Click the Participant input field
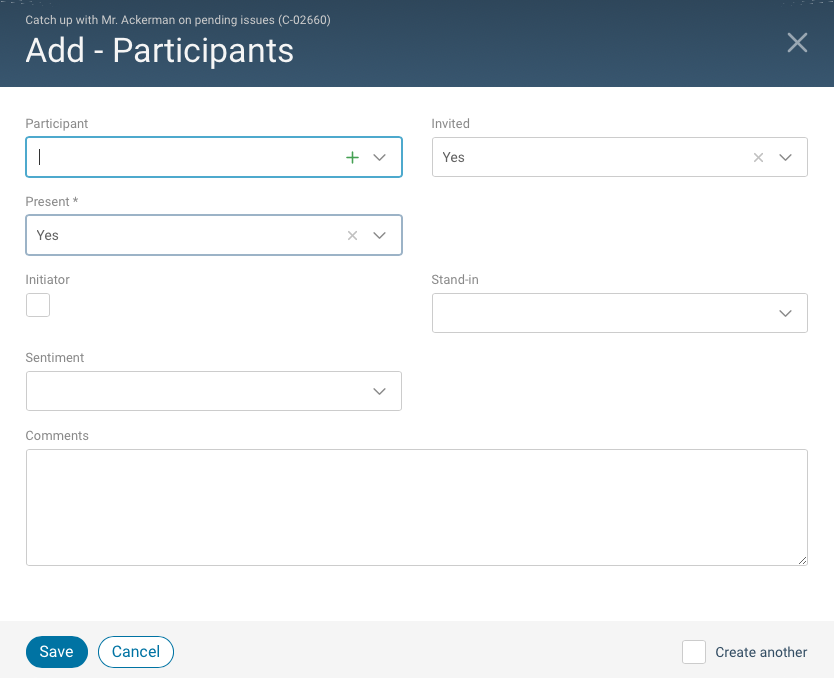834x678 pixels. [180, 157]
